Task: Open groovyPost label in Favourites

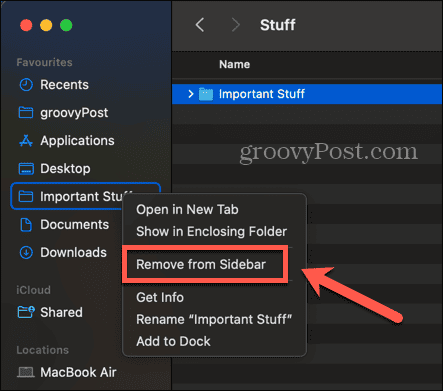Action: (74, 113)
